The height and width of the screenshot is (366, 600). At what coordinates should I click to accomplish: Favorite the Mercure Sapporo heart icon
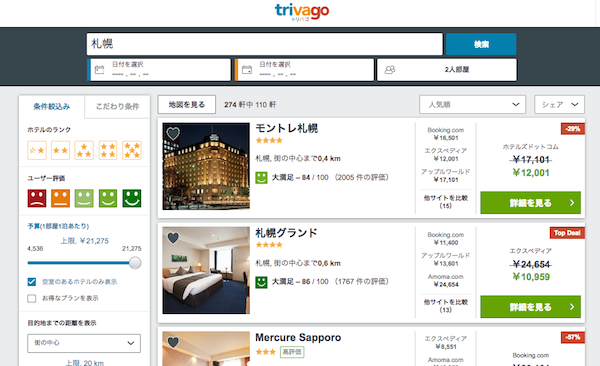(173, 342)
